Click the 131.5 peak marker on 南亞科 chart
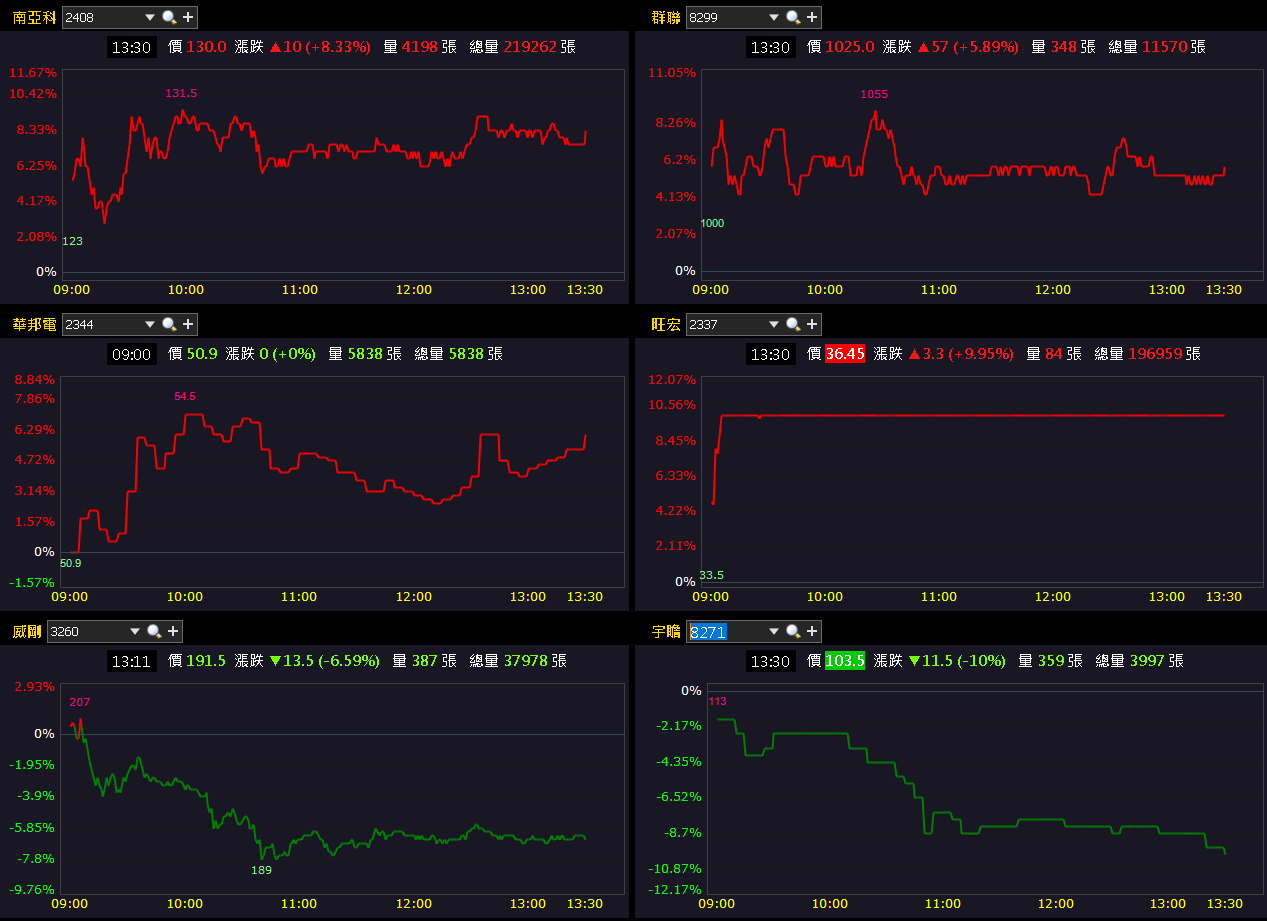 [x=181, y=93]
